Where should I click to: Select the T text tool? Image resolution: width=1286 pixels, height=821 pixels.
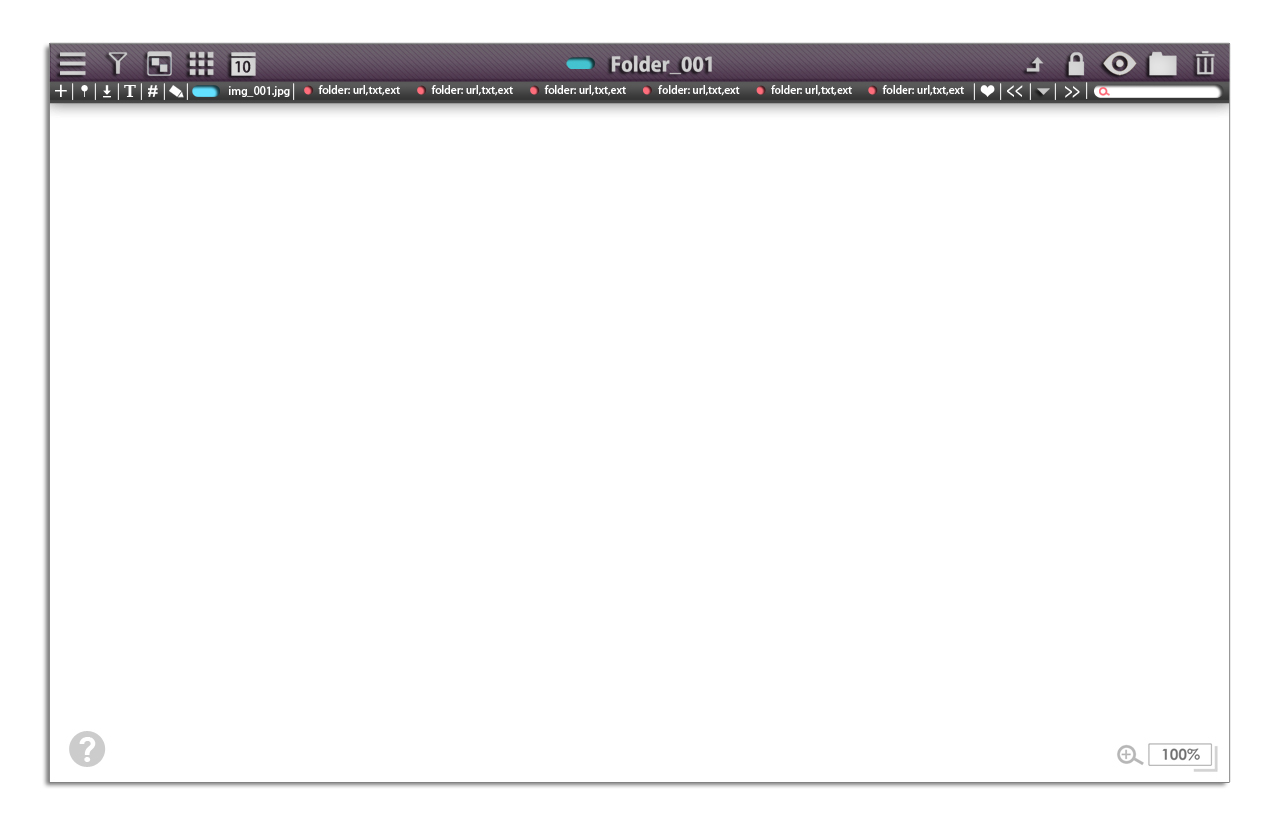130,91
